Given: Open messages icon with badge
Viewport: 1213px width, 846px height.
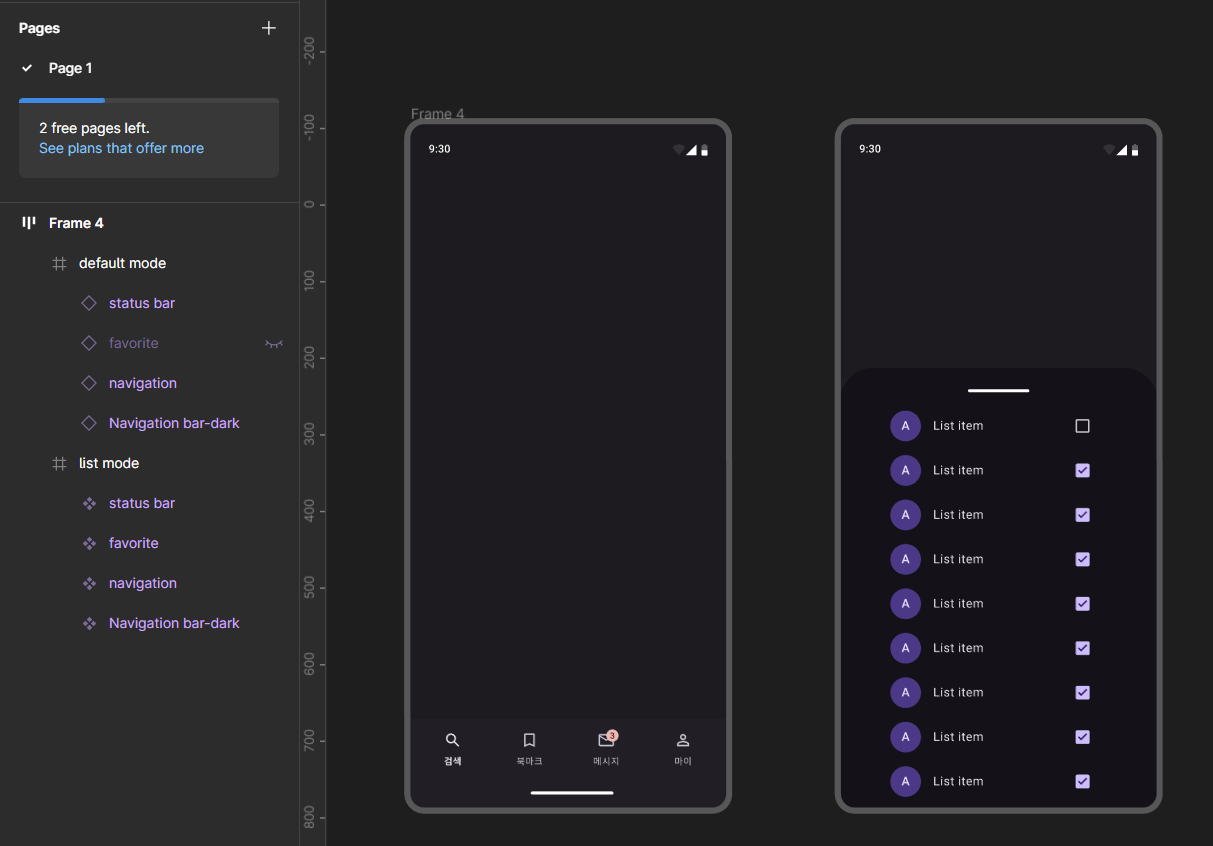Looking at the screenshot, I should (607, 739).
